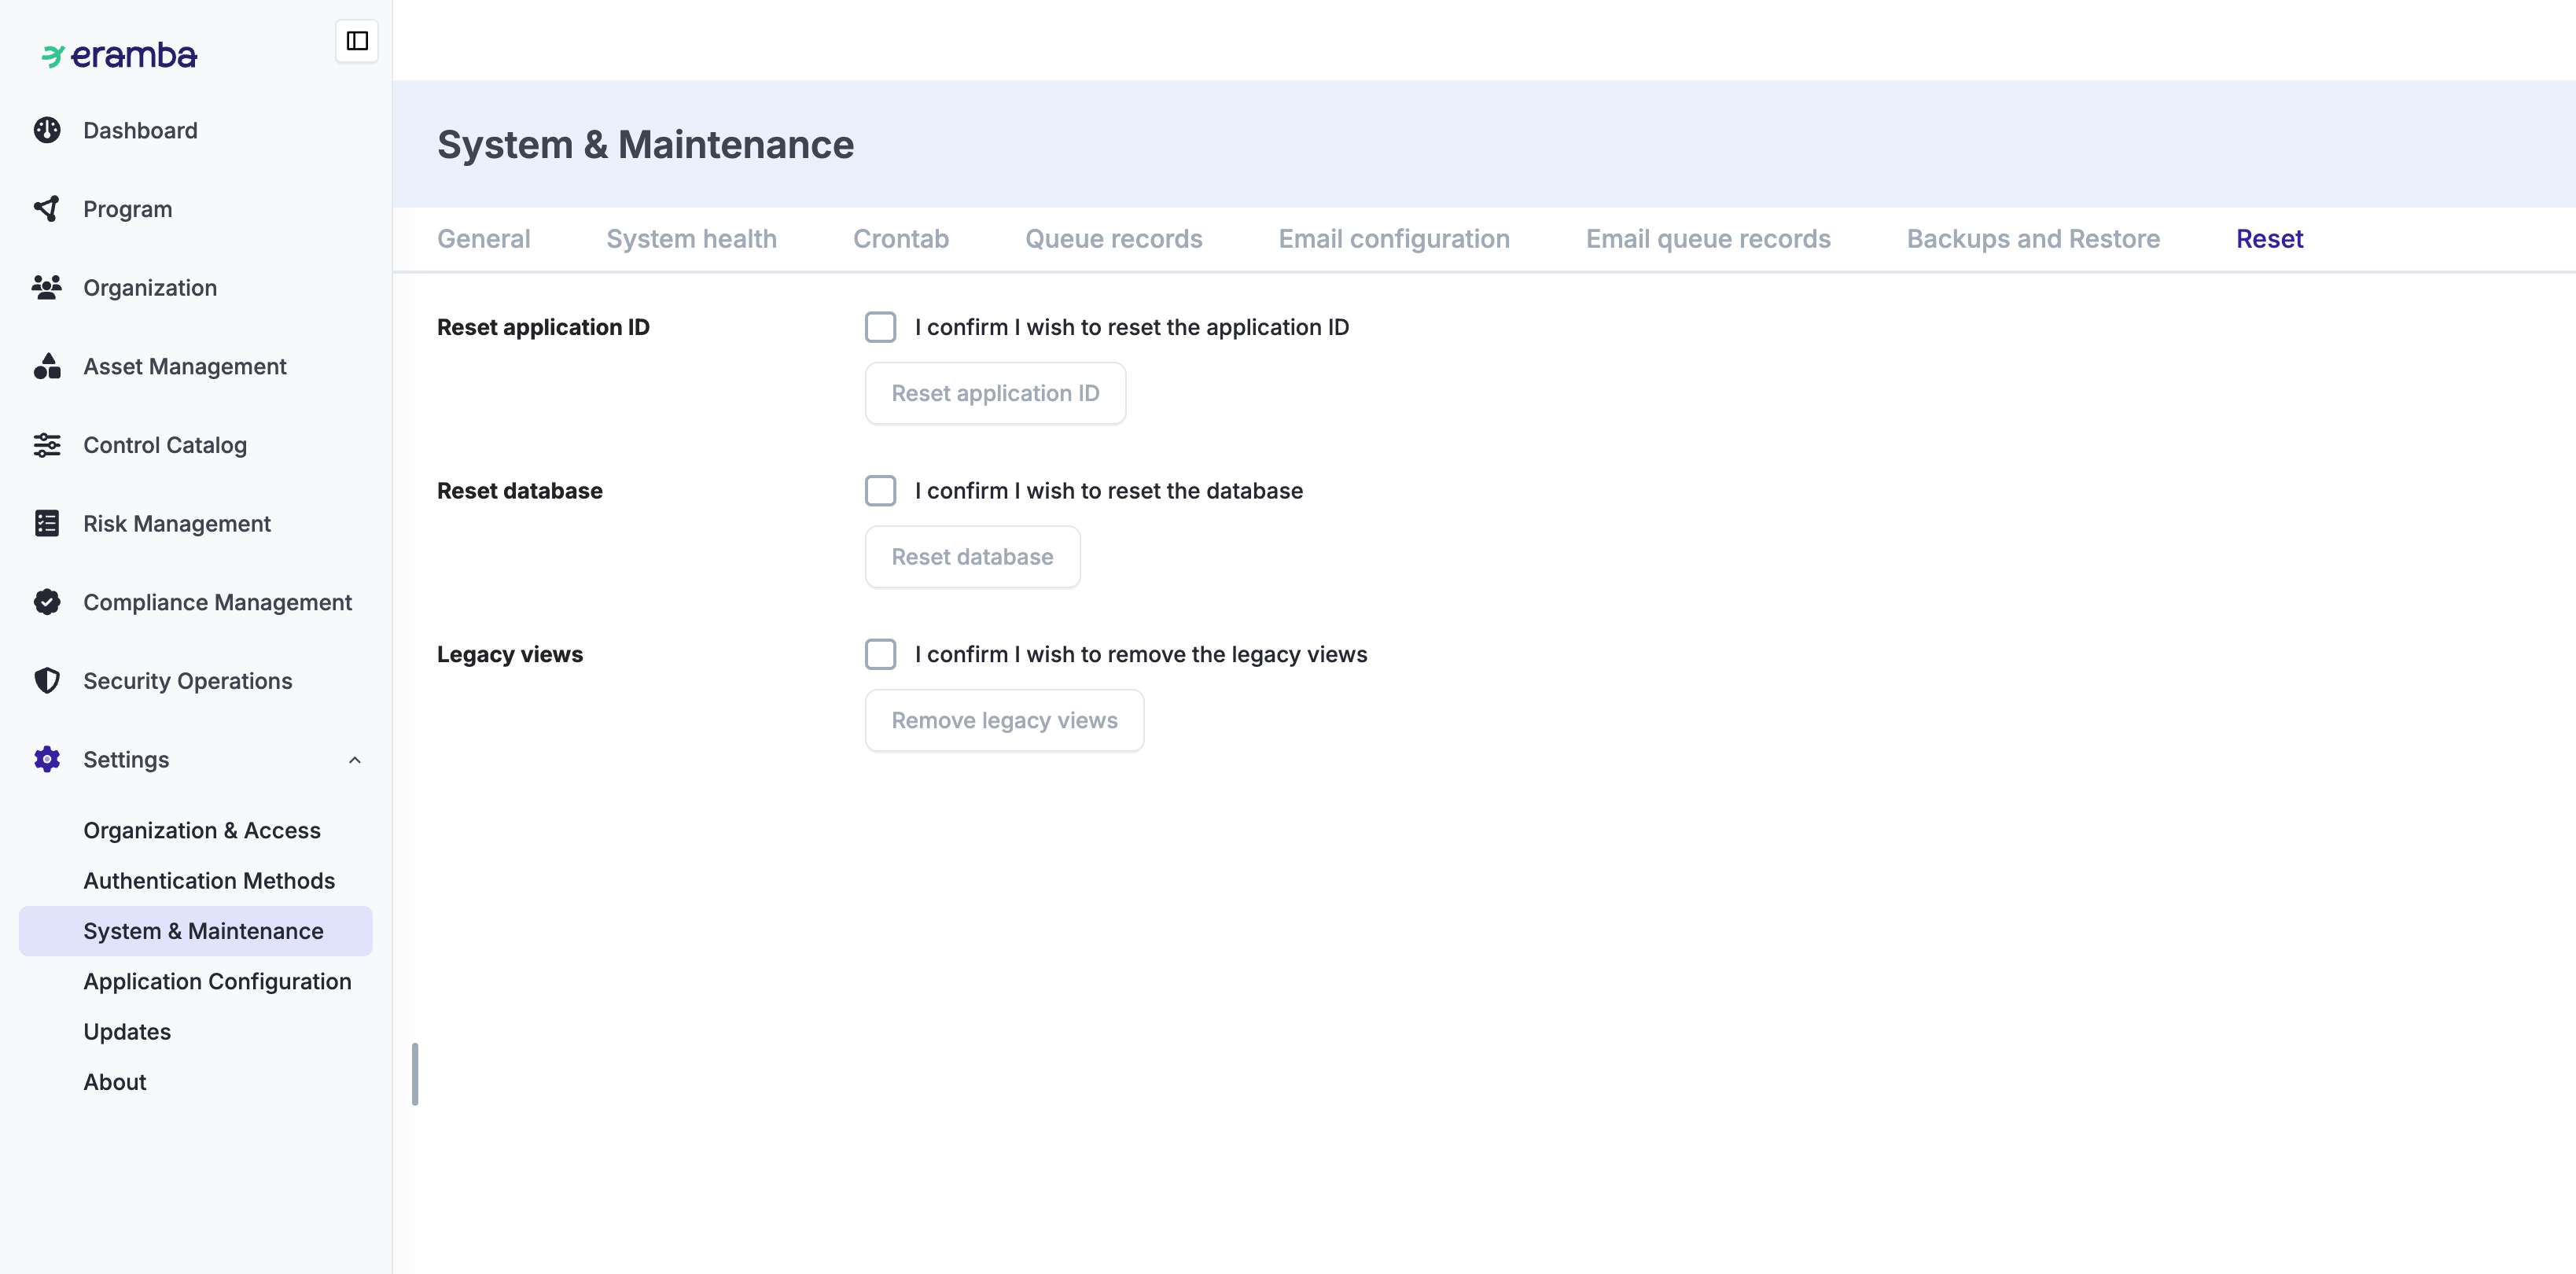This screenshot has height=1274, width=2576.
Task: Enable the remove legacy views confirmation
Action: 880,654
